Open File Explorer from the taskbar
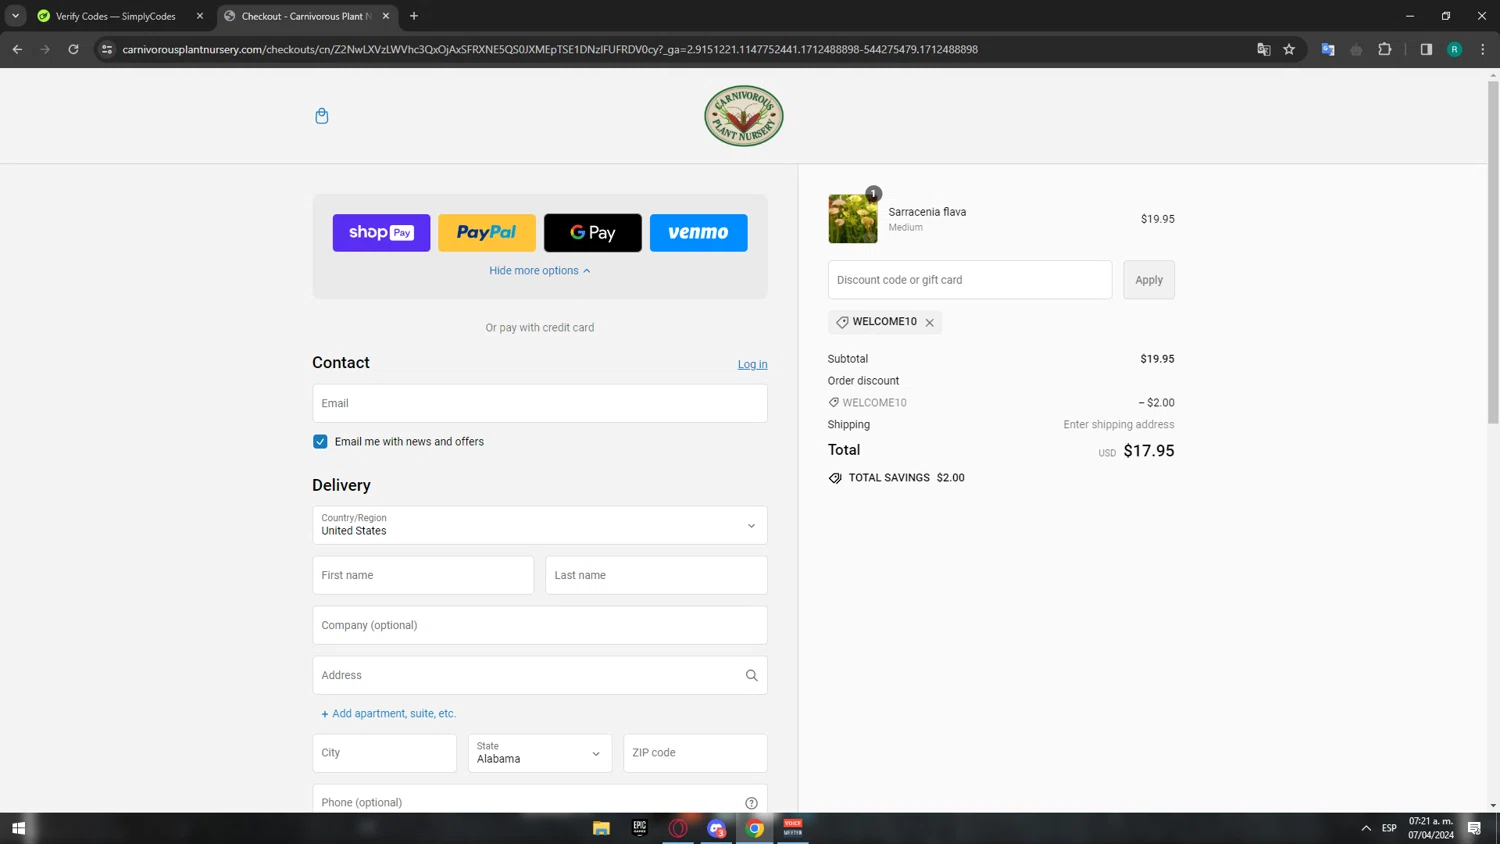Image resolution: width=1500 pixels, height=844 pixels. (x=601, y=828)
